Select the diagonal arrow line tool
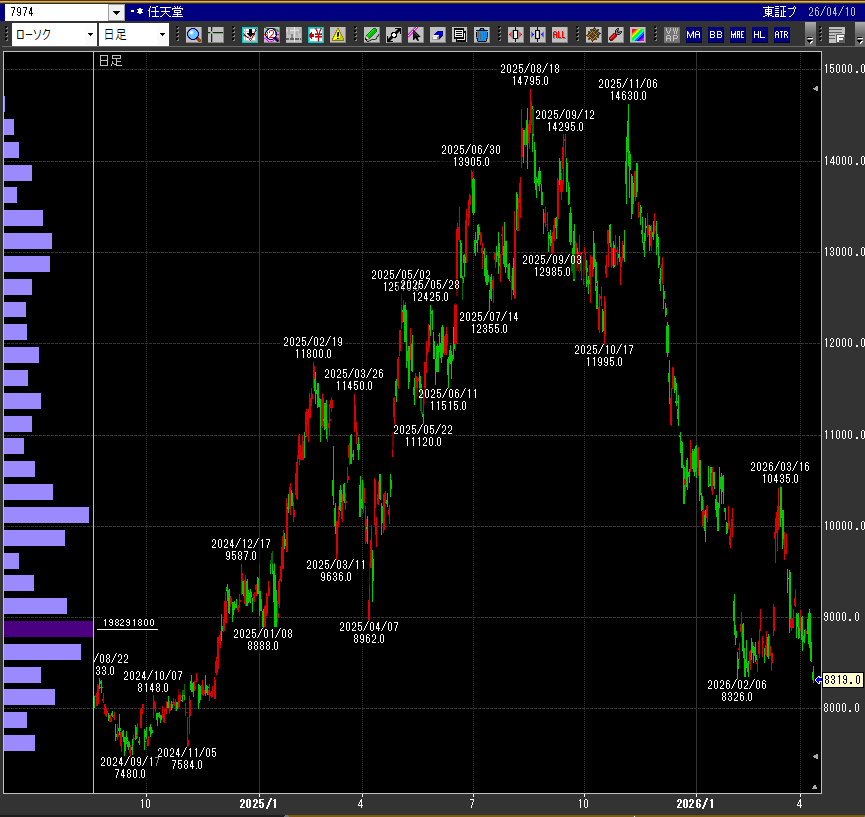 click(x=394, y=35)
